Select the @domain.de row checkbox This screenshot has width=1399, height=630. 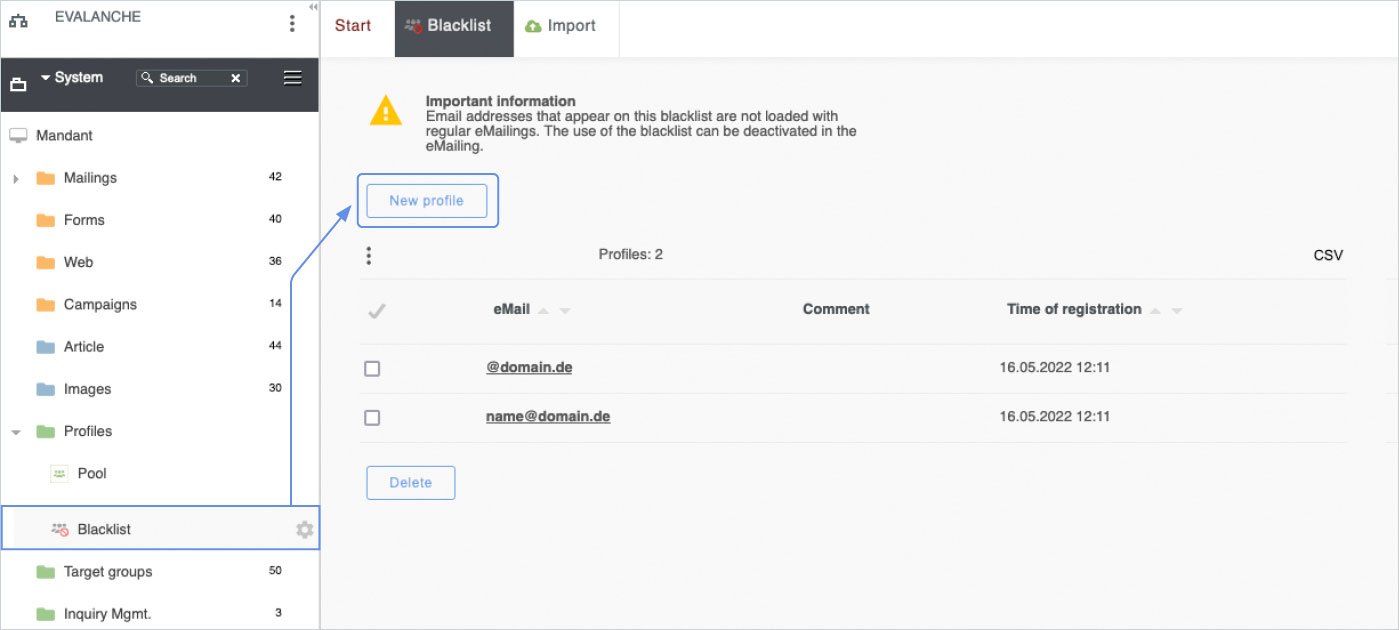click(372, 369)
